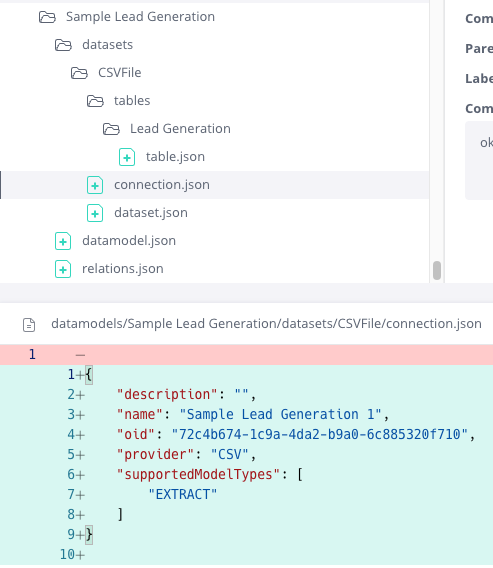Click the added-file icon beside datamodel.json
This screenshot has width=493, height=568.
point(63,241)
